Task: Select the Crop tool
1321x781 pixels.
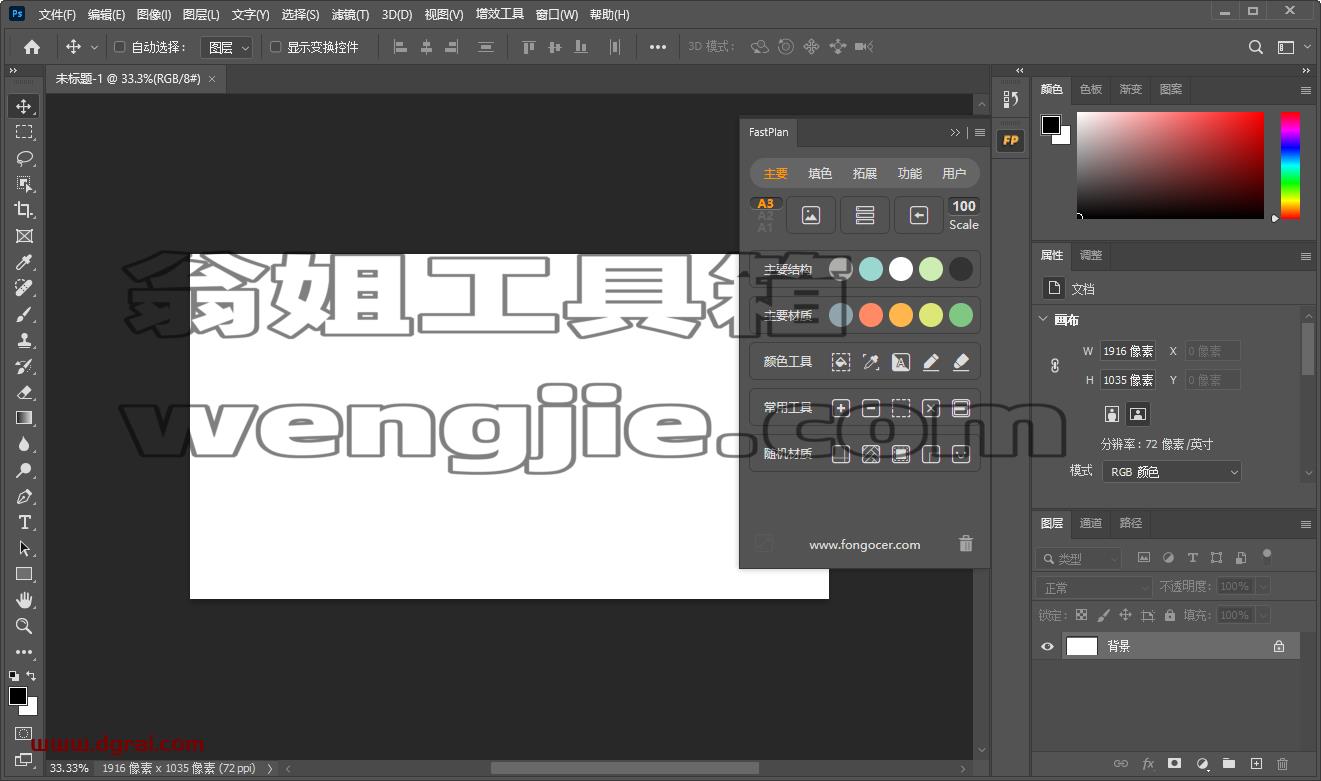Action: coord(24,210)
